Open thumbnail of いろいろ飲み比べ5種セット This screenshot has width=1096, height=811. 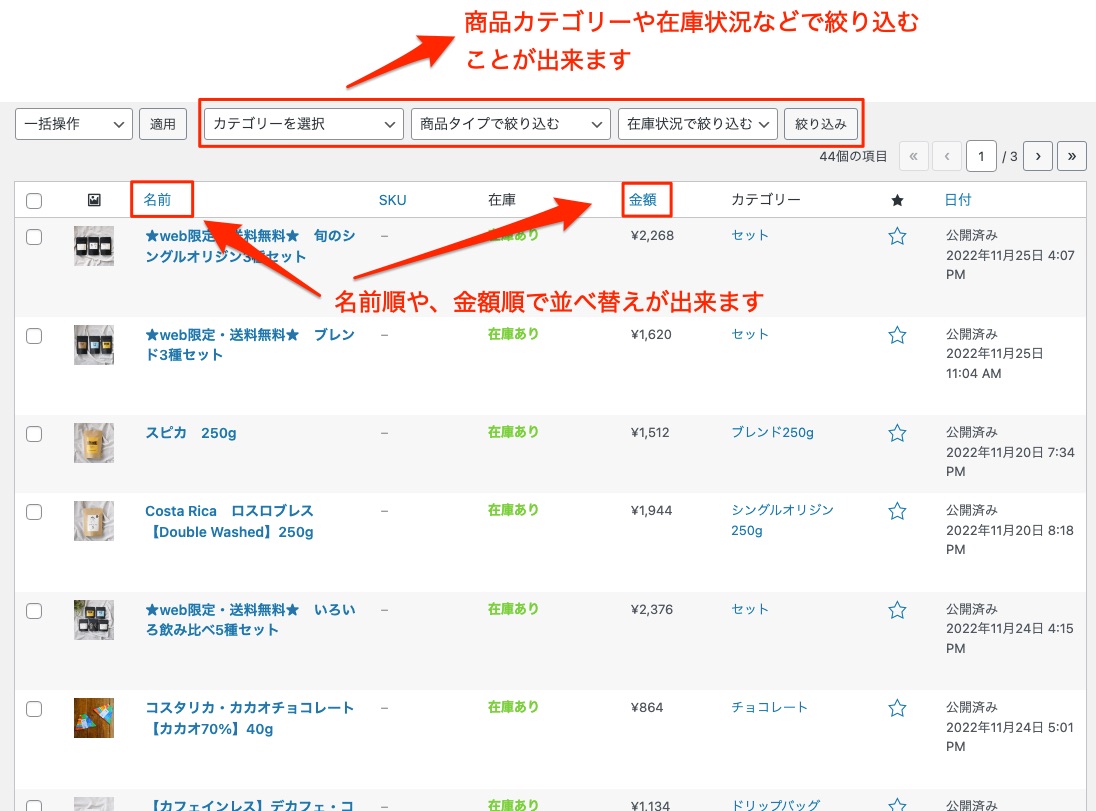coord(94,620)
